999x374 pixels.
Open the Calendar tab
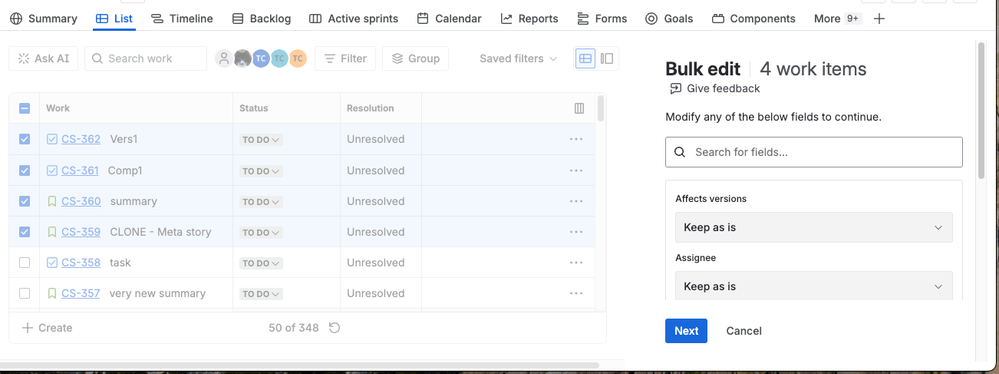point(449,18)
